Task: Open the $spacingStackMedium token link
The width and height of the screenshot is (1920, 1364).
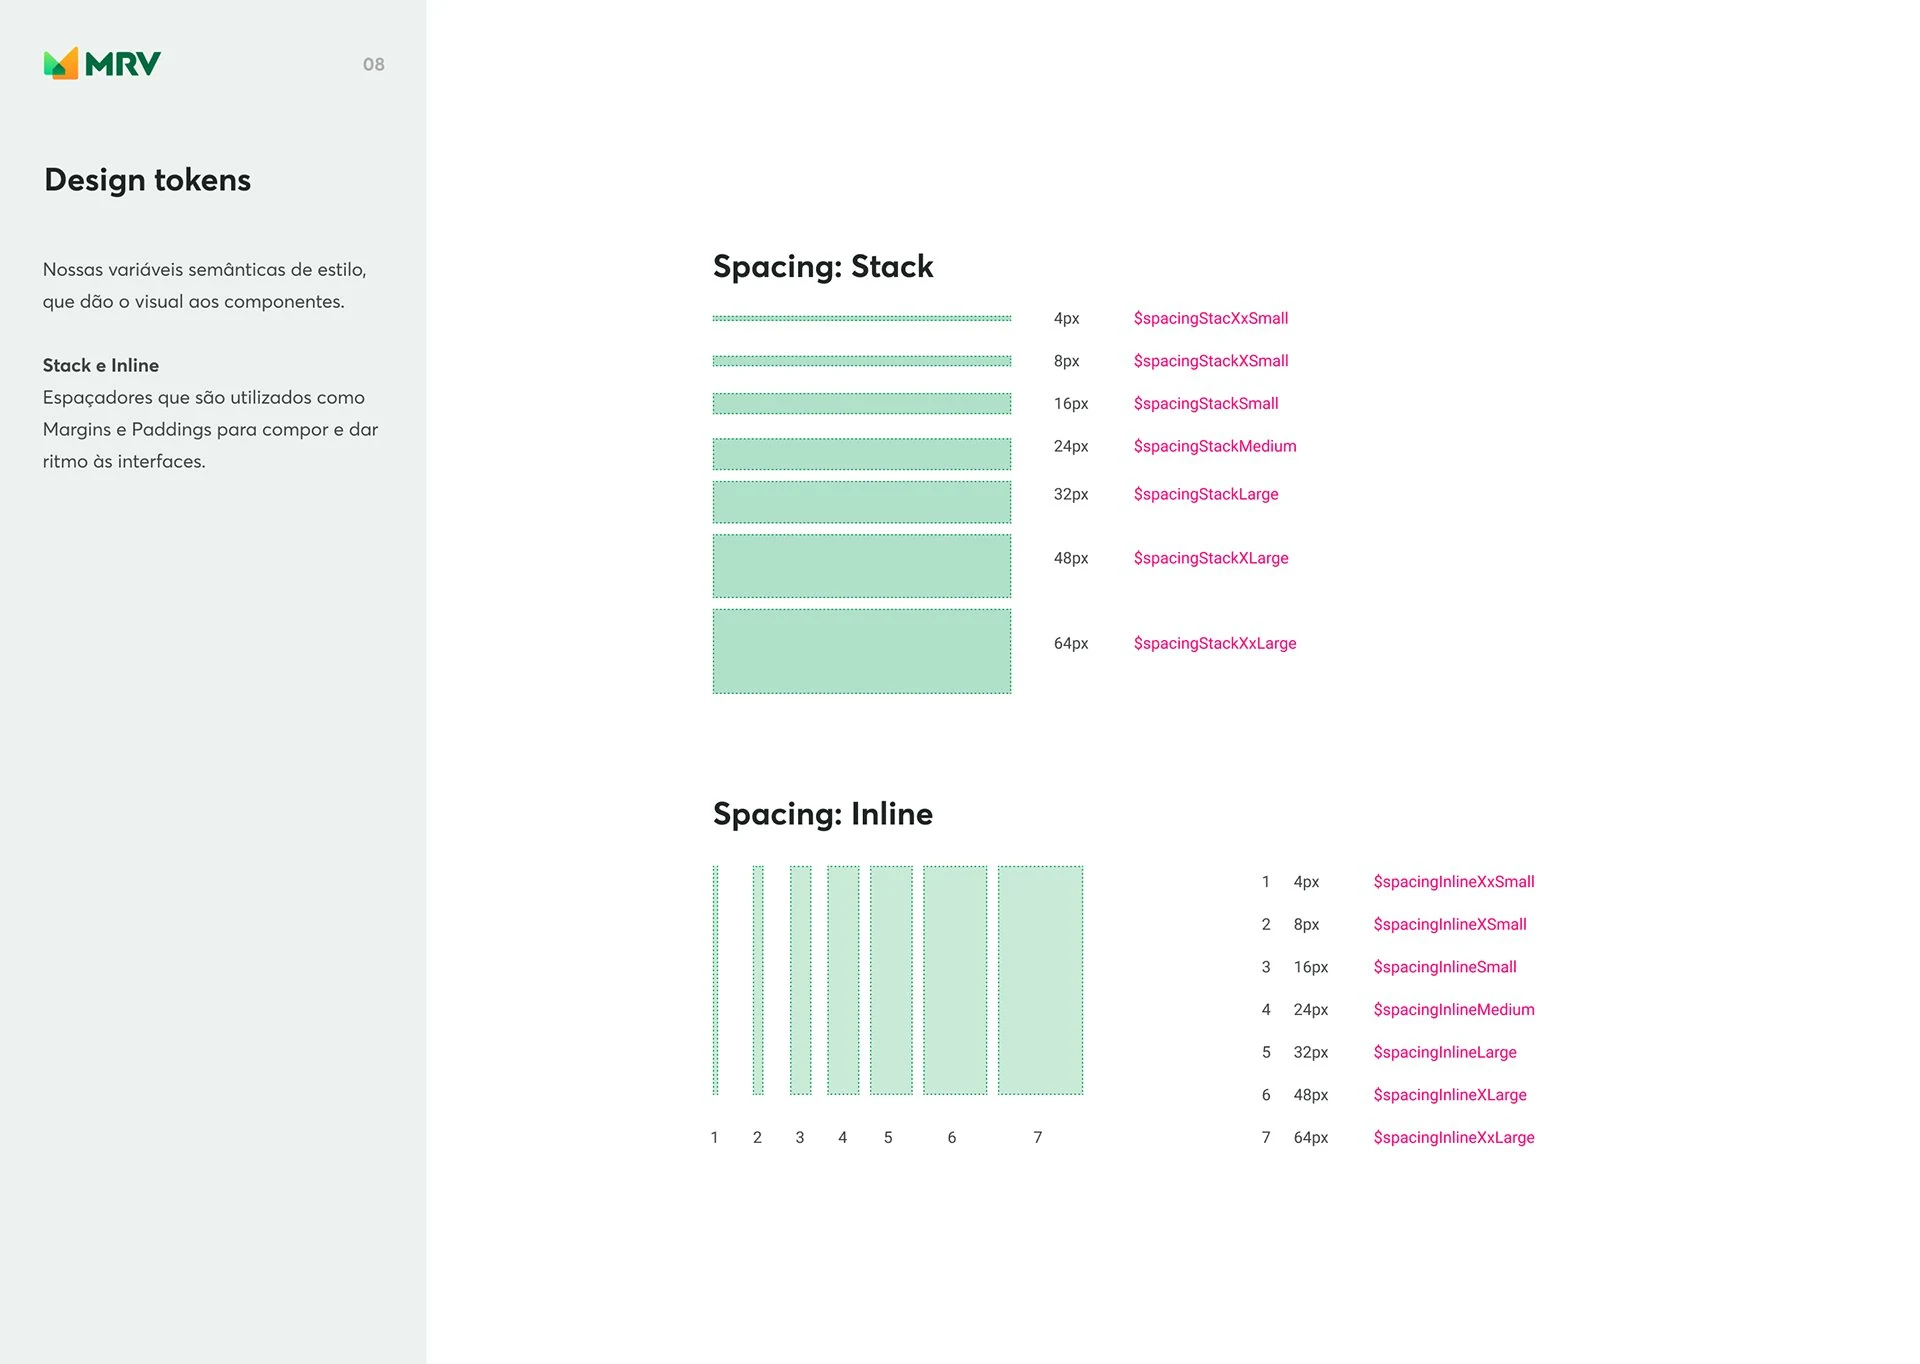Action: click(x=1214, y=447)
